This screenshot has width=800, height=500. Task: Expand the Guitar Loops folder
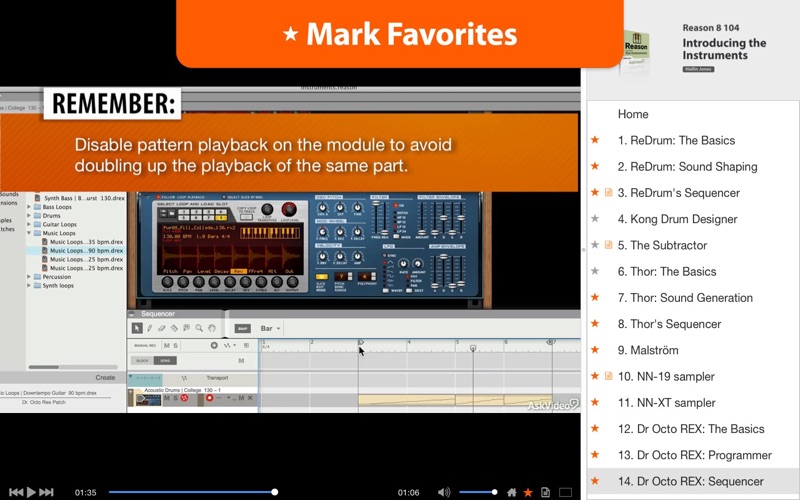pos(29,224)
